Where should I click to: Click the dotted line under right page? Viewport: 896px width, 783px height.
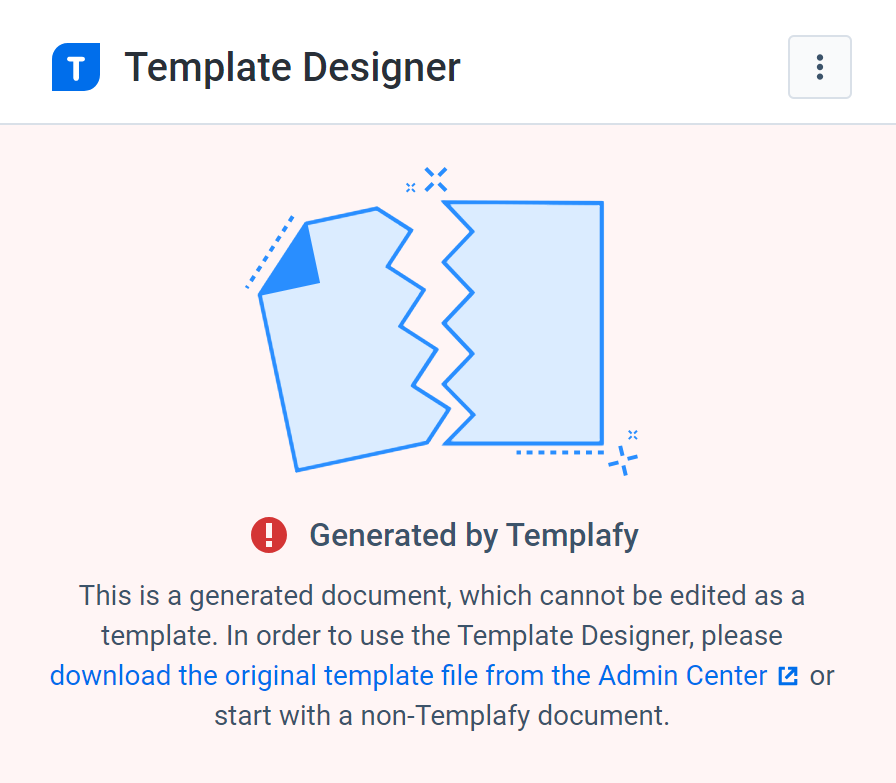point(560,453)
